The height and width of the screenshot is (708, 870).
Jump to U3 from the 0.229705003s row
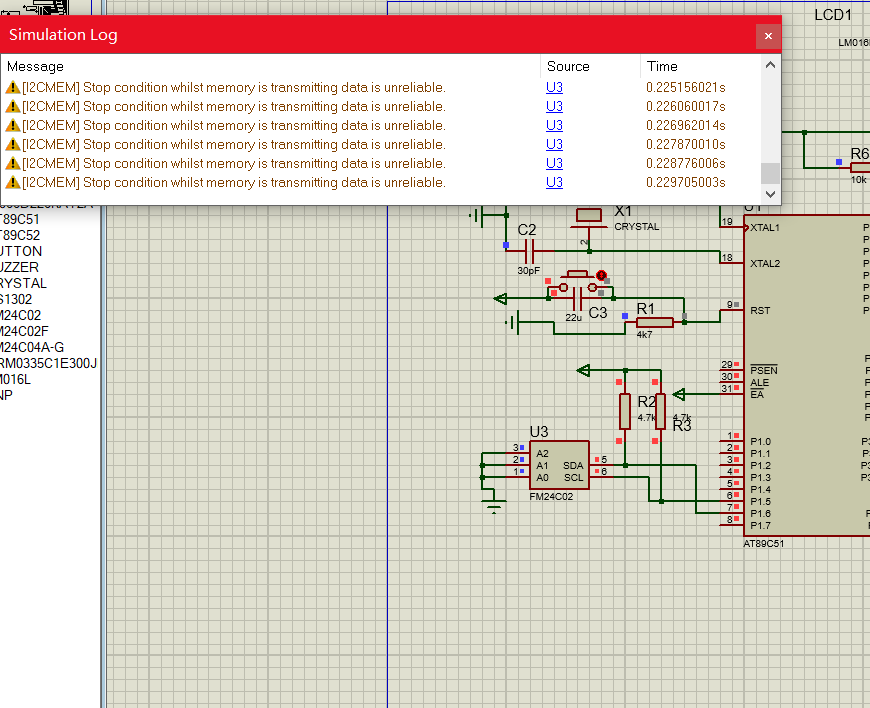point(554,183)
